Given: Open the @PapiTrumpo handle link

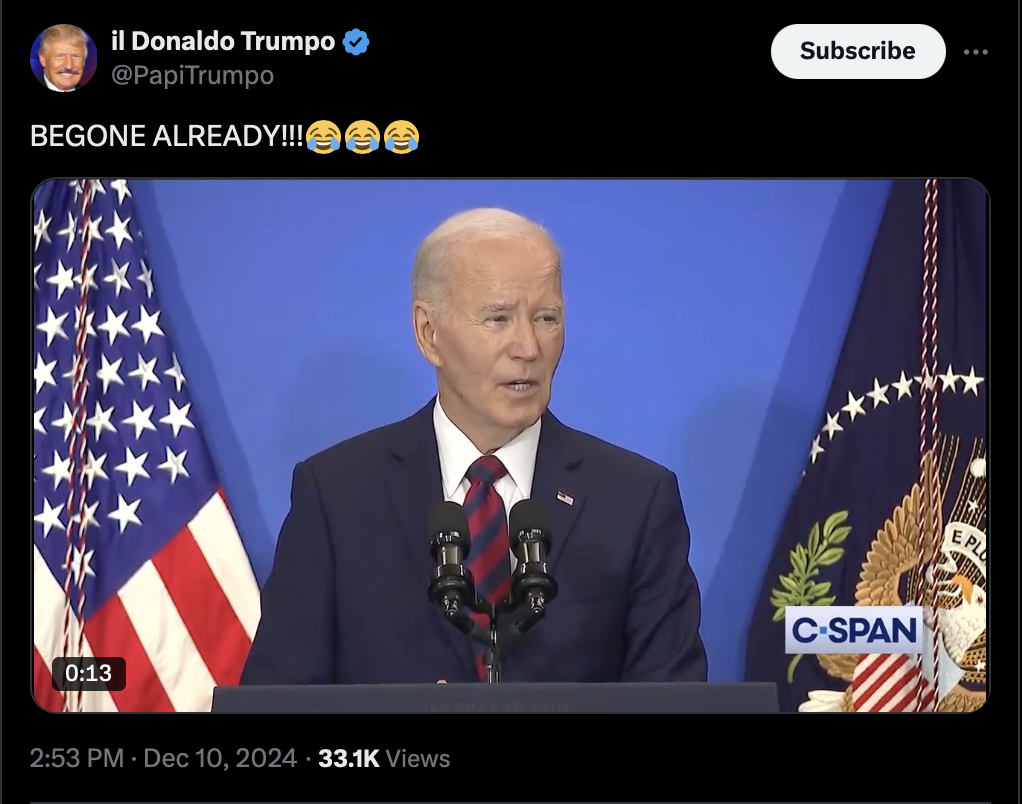Looking at the screenshot, I should click(x=192, y=75).
